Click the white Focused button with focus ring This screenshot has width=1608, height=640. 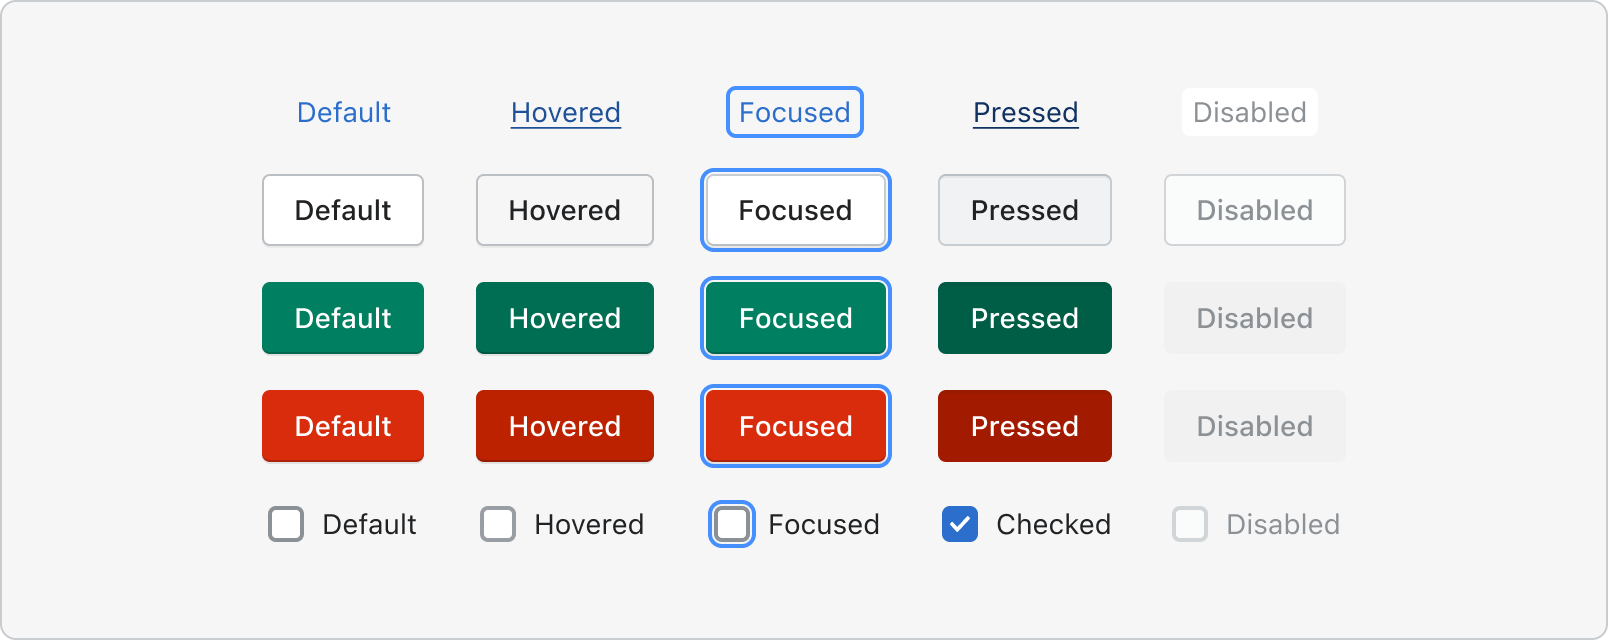(x=796, y=210)
